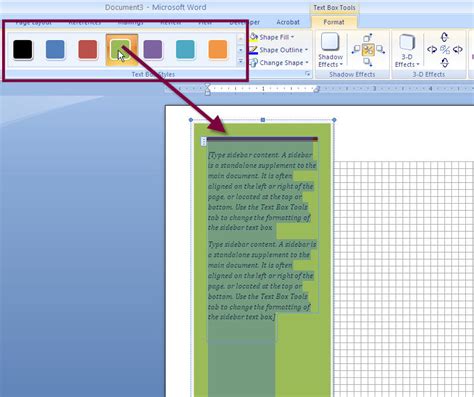Apply the purple text box style

pos(153,49)
